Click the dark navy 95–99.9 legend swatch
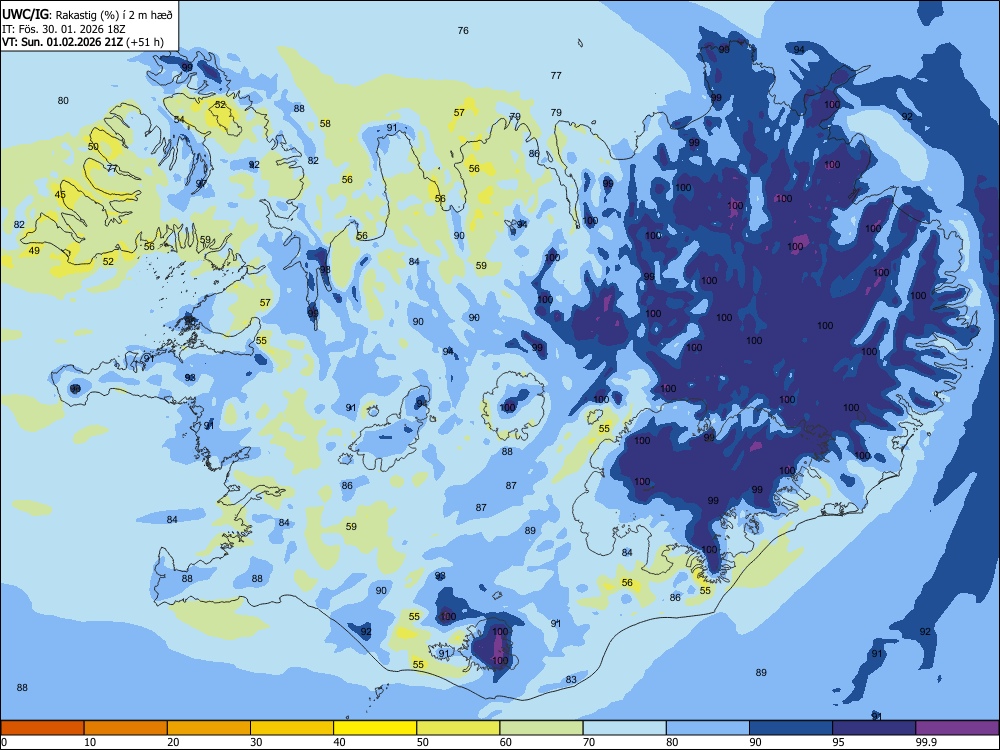1000x750 pixels. 874,728
